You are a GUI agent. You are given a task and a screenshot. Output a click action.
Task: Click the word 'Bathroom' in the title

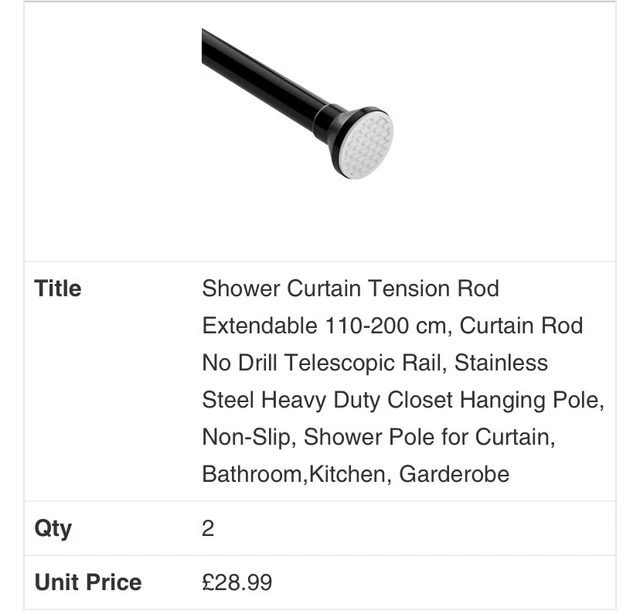(252, 474)
